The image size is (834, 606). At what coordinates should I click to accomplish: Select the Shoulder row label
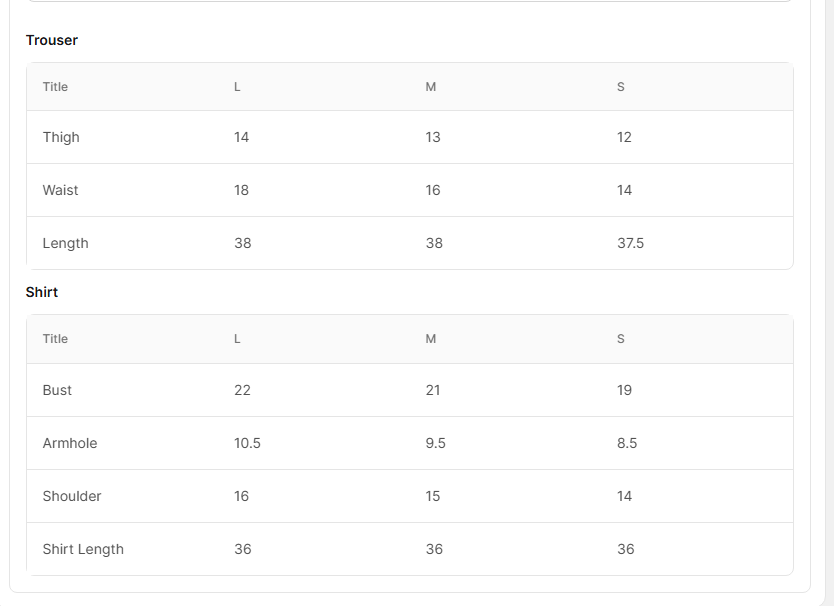coord(72,496)
